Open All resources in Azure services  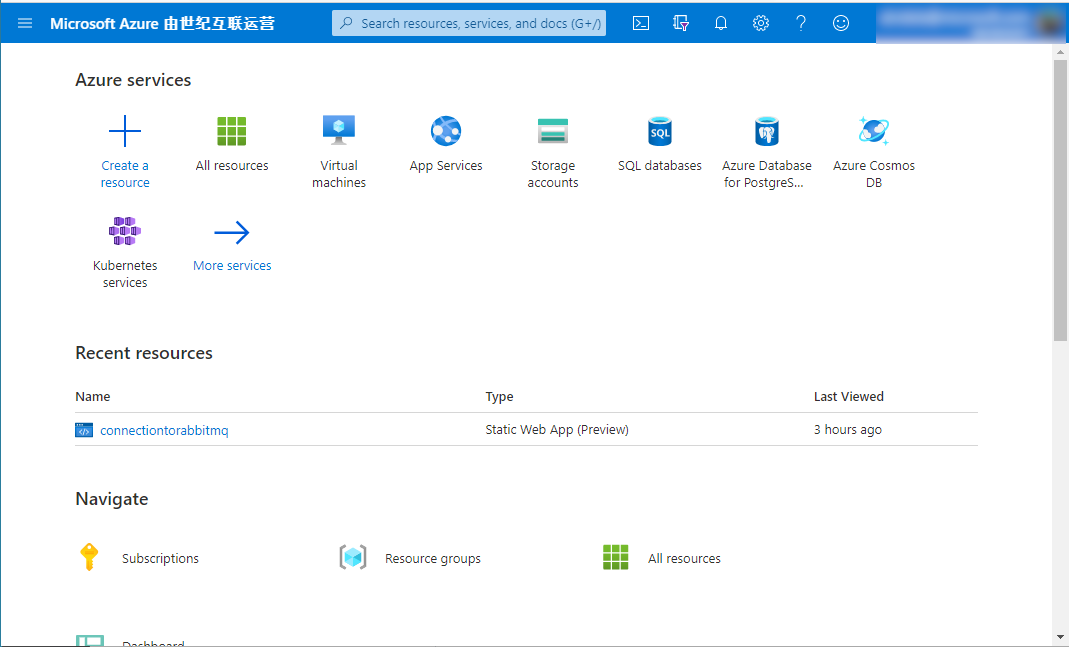pyautogui.click(x=232, y=145)
